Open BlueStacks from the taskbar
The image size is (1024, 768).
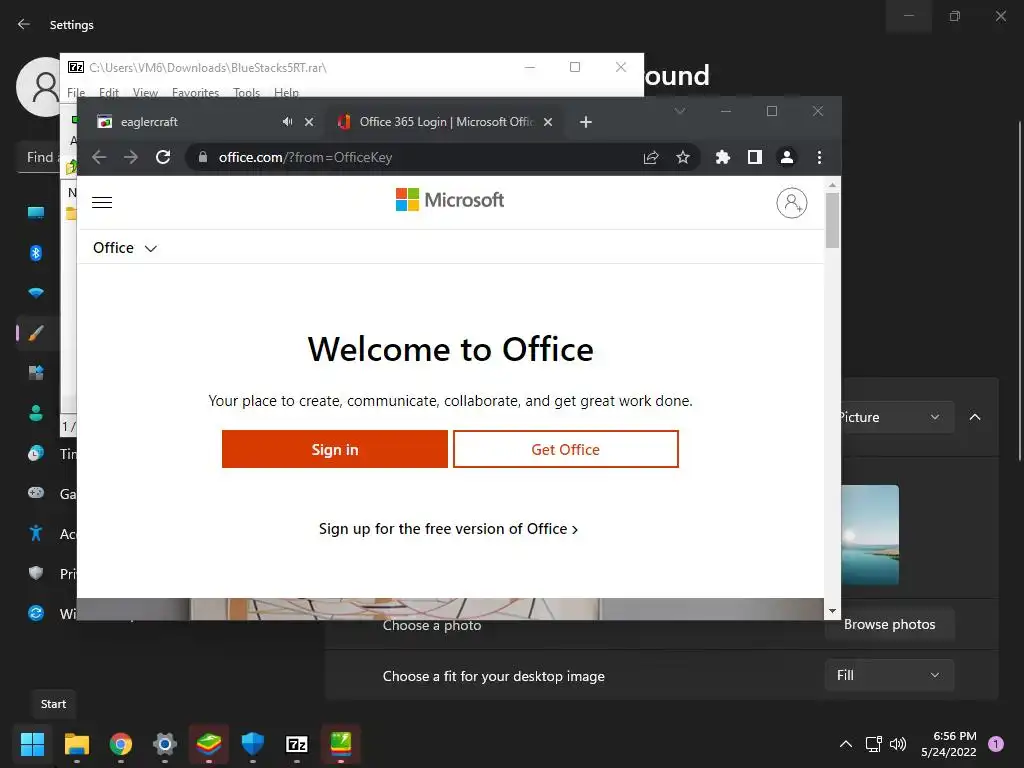(209, 744)
